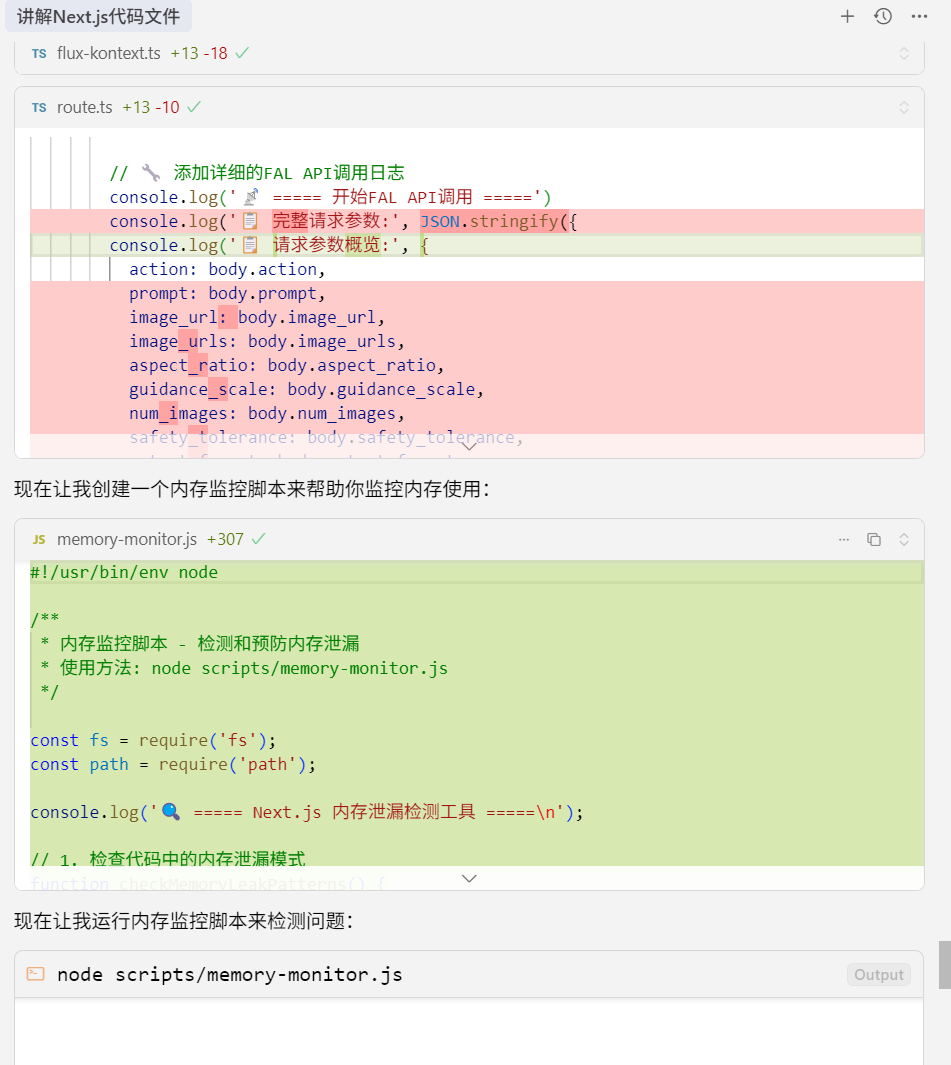
Task: Click TS icon beside route.ts
Action: click(39, 108)
